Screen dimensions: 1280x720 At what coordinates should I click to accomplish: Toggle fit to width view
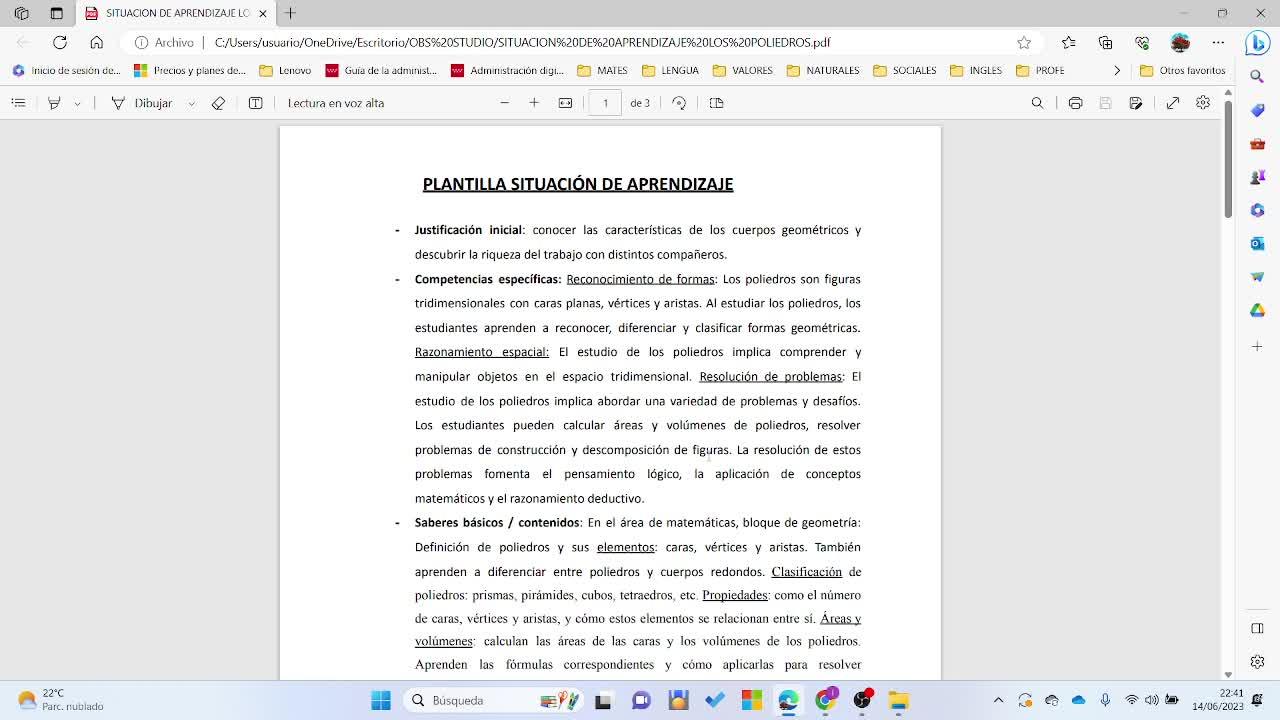click(x=565, y=103)
